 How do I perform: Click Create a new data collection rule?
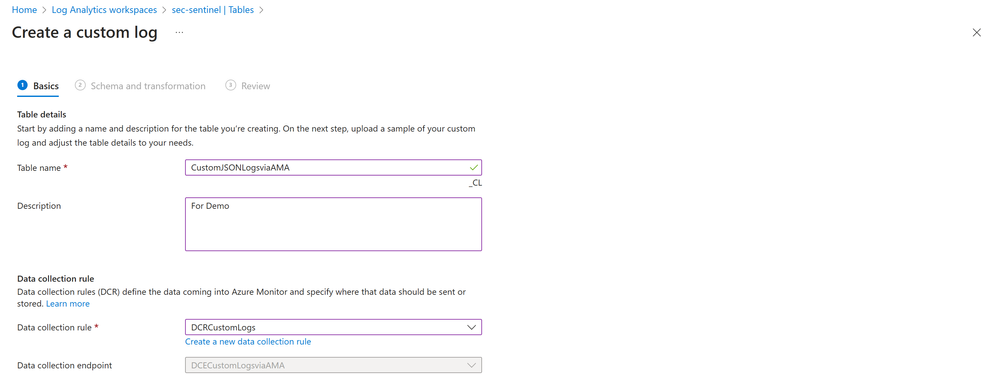pos(248,342)
